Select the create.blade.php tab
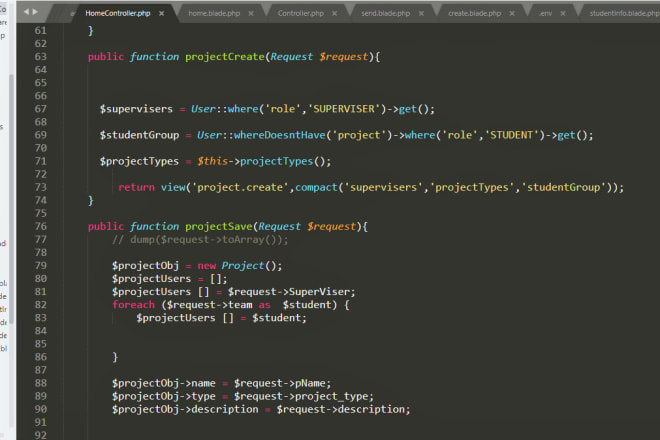 [475, 13]
